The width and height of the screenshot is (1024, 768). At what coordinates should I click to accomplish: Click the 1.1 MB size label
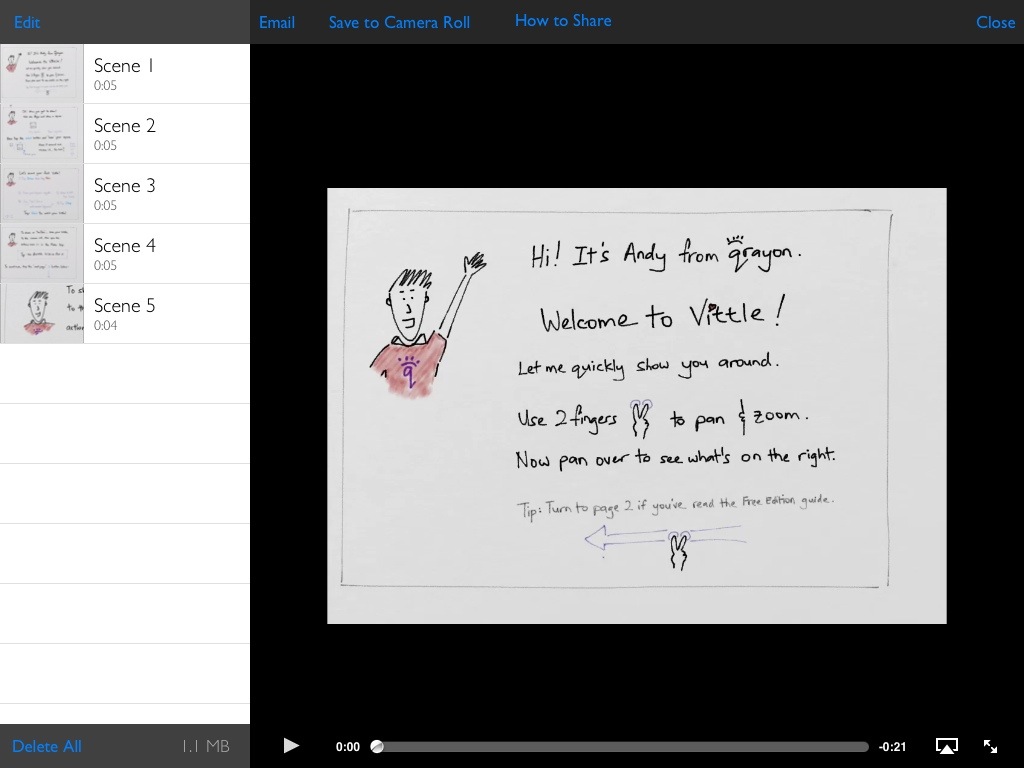click(206, 746)
